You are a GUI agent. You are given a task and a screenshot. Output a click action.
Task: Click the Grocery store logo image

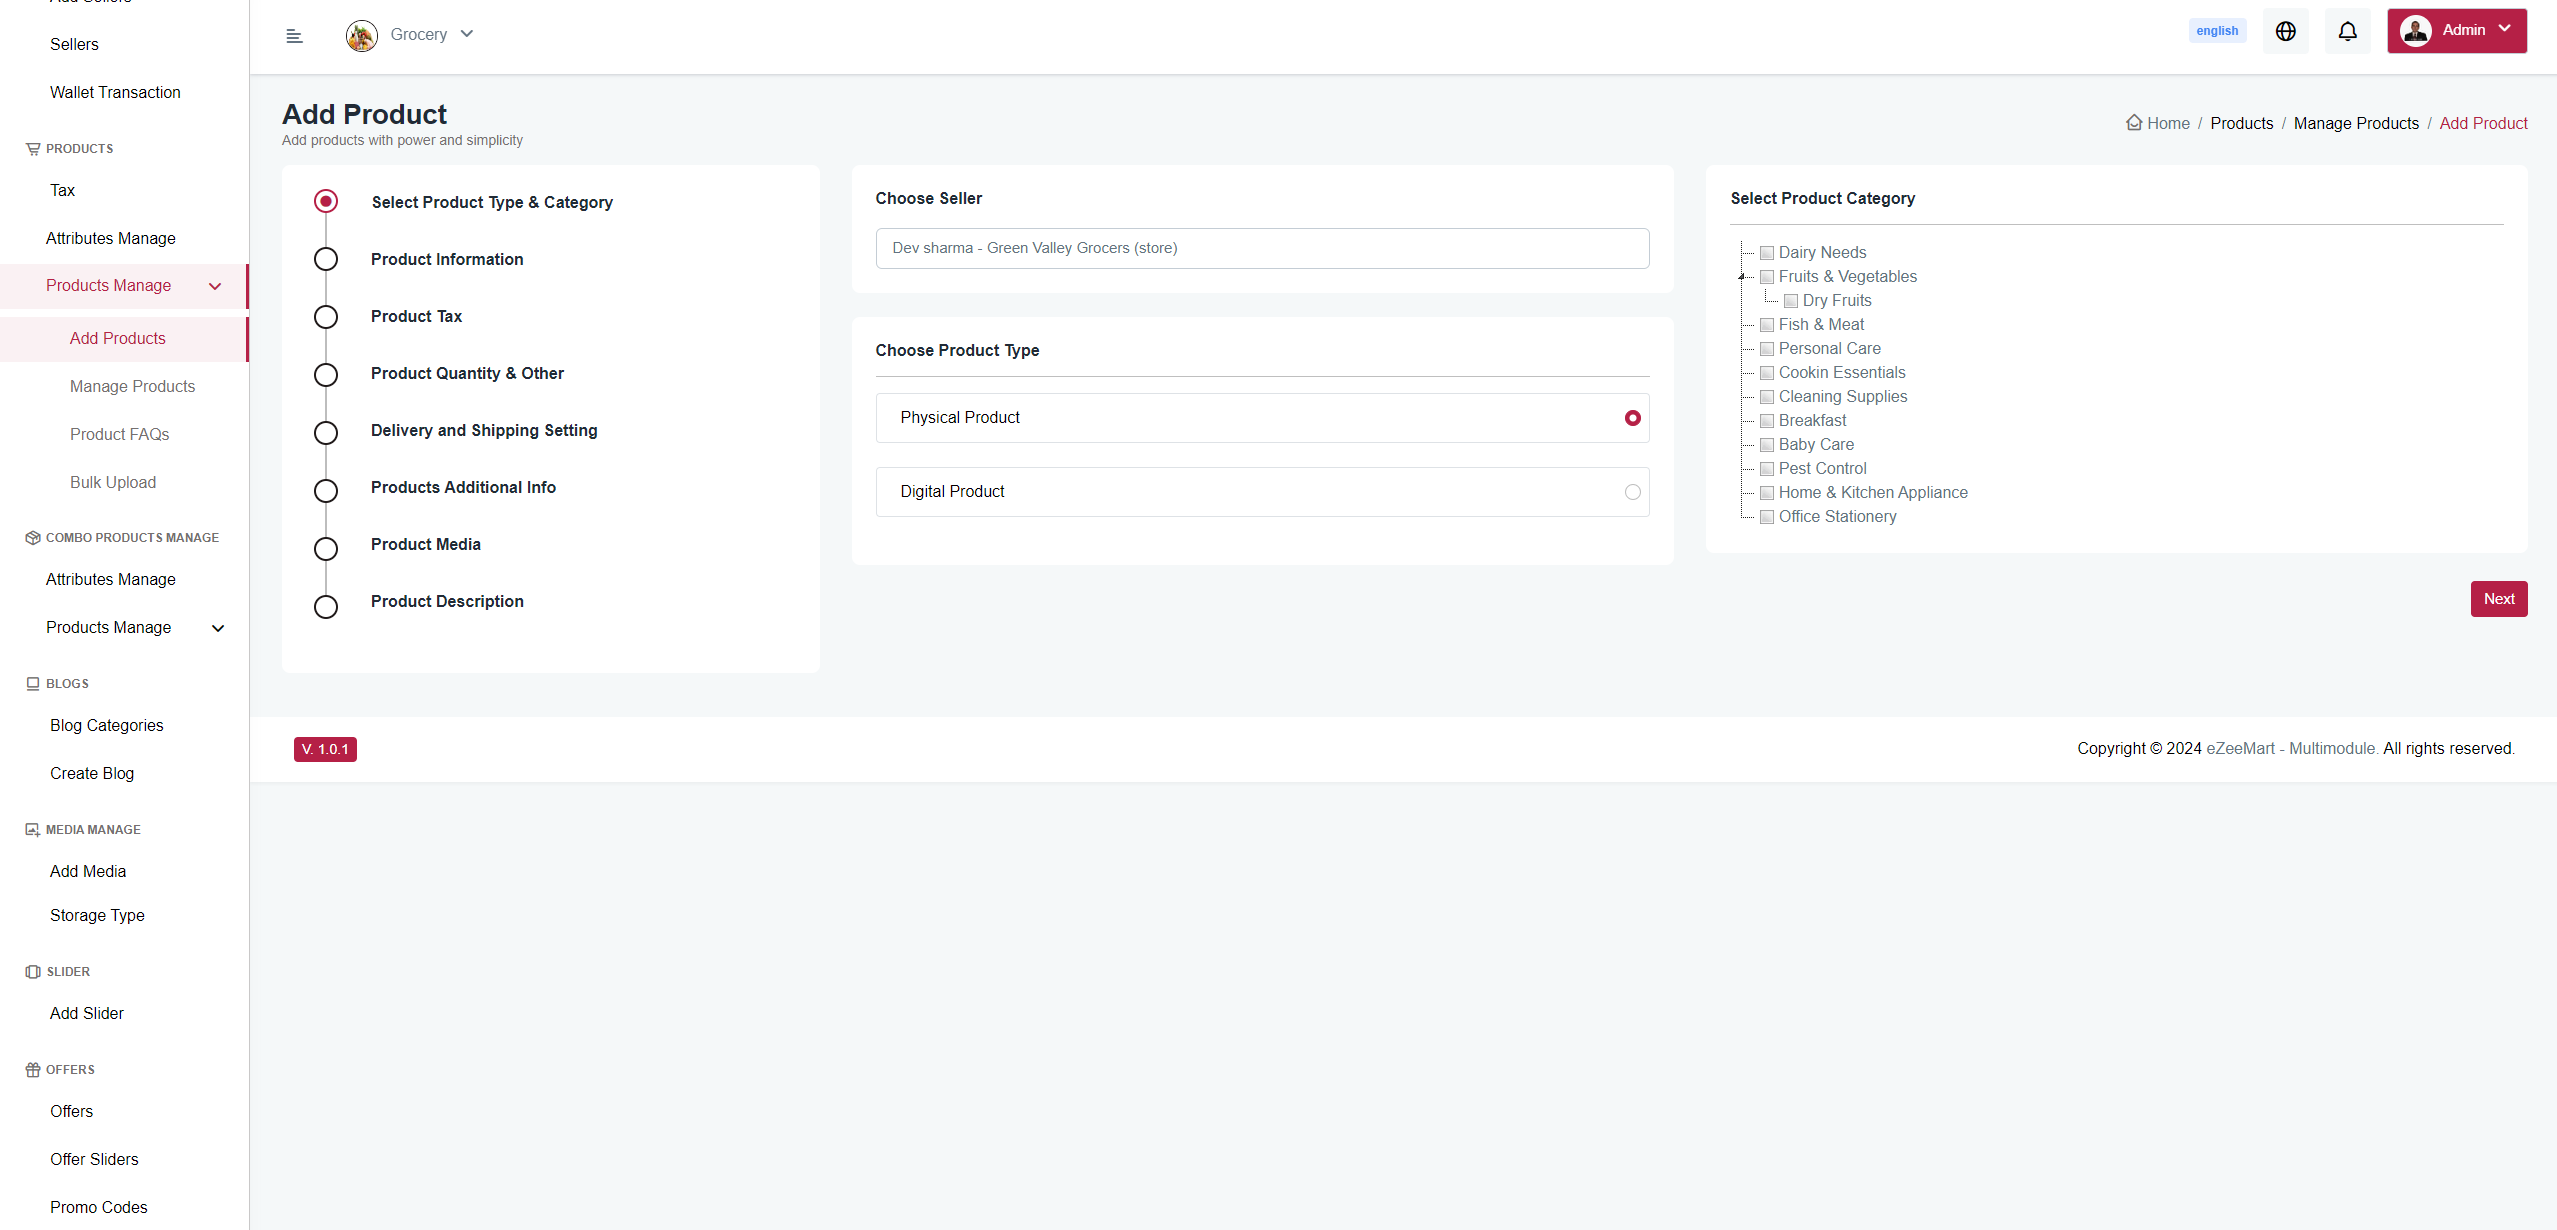[361, 36]
